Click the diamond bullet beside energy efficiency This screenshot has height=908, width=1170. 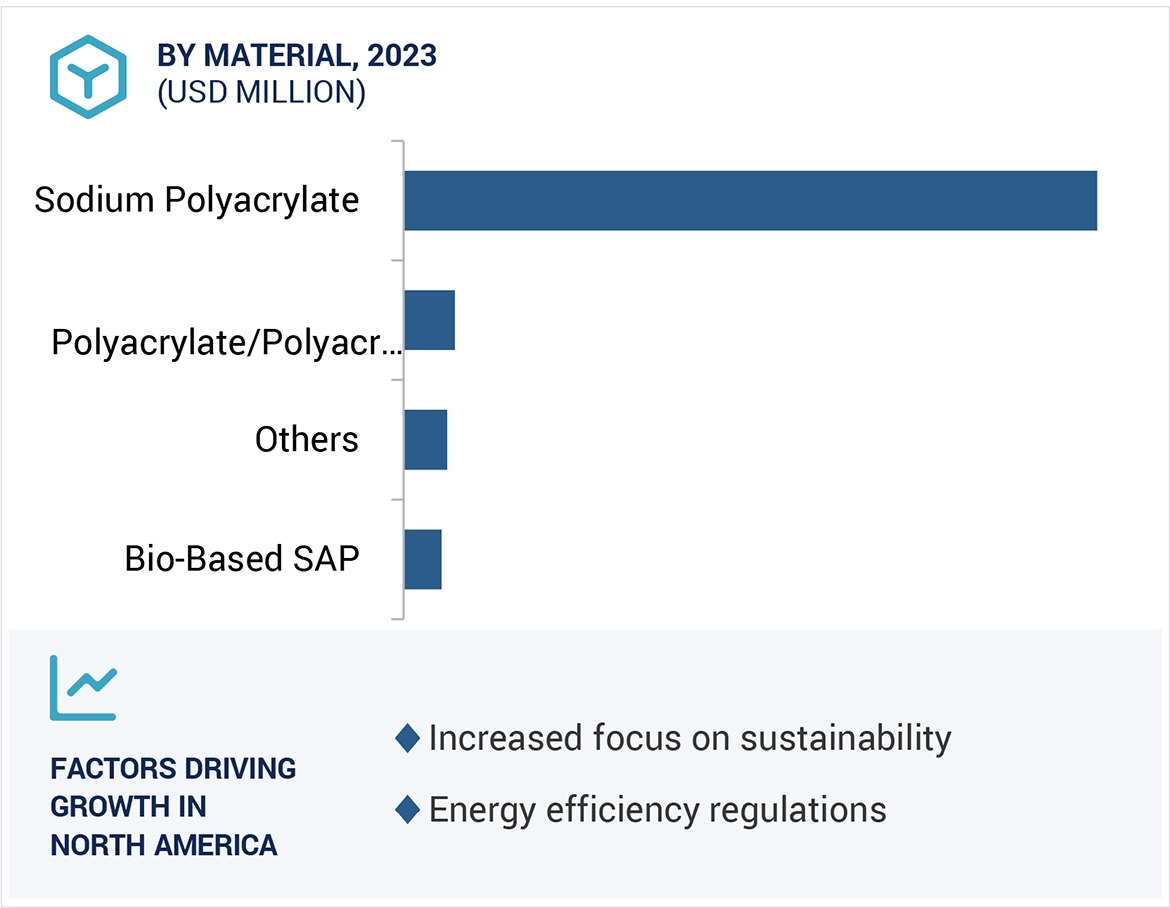(407, 809)
